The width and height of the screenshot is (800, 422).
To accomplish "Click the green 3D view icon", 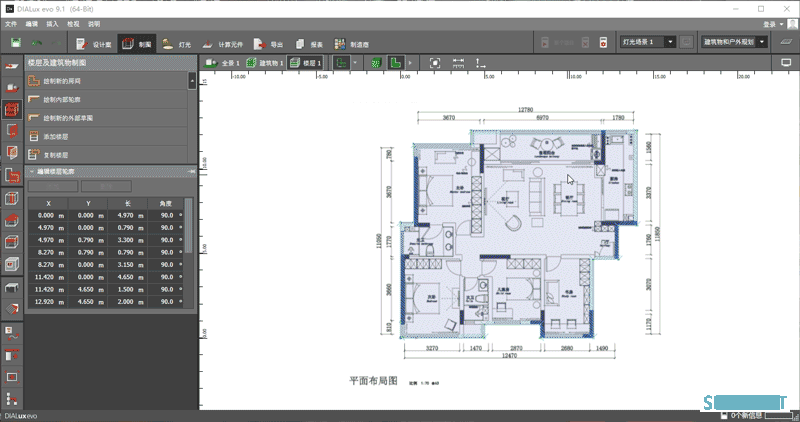I will click(377, 63).
